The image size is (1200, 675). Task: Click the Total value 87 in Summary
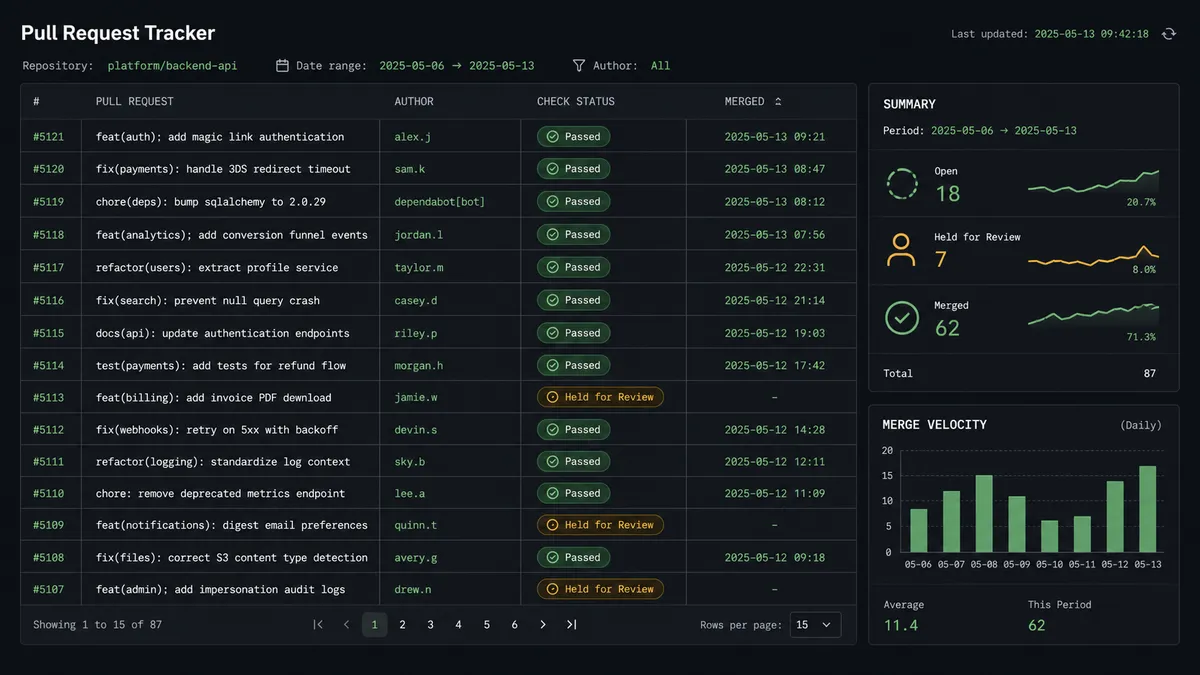[x=1150, y=373]
